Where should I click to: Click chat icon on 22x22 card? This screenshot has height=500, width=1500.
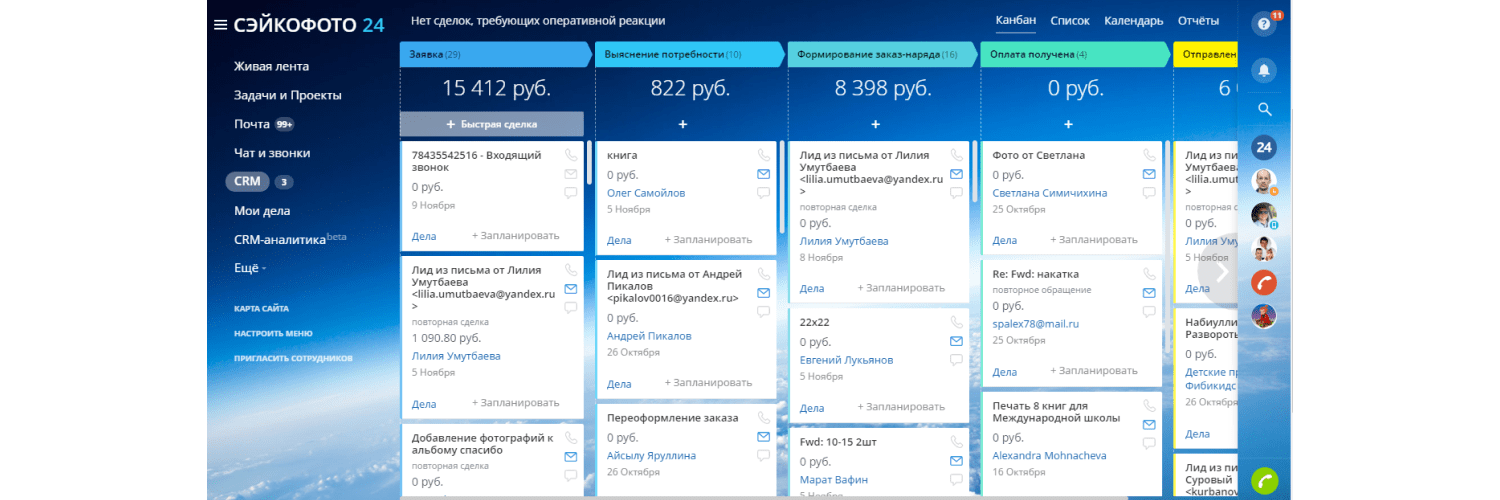coord(956,360)
